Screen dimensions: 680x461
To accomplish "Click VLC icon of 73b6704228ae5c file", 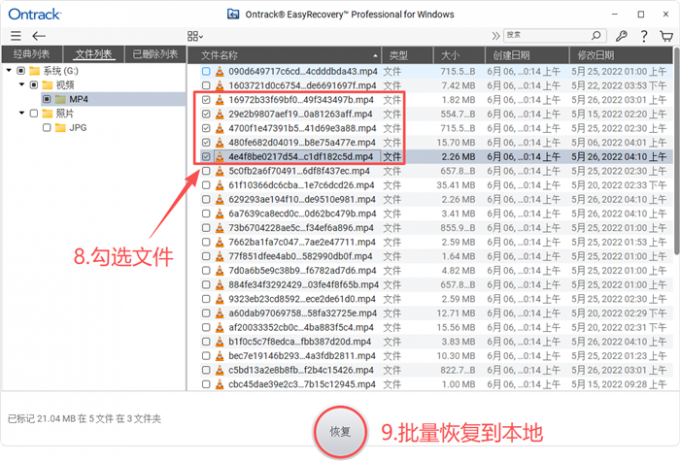I will pos(220,228).
